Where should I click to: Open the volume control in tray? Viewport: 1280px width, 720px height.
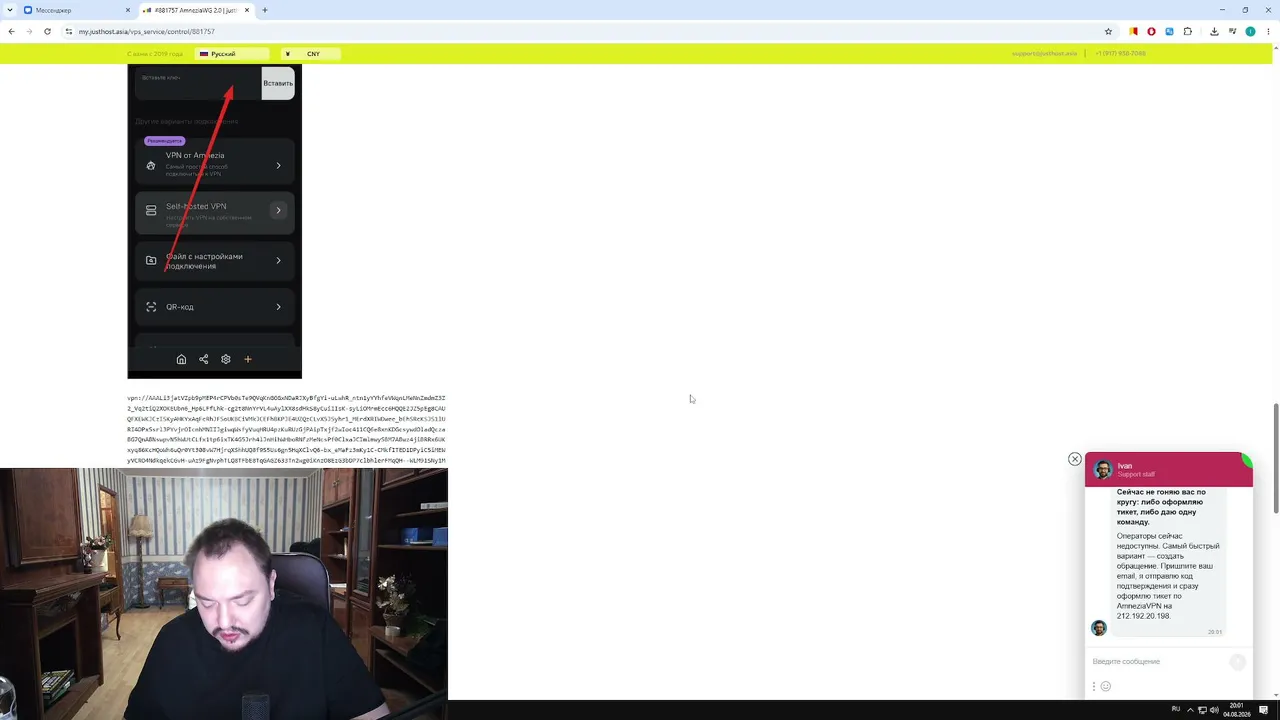(x=1215, y=709)
